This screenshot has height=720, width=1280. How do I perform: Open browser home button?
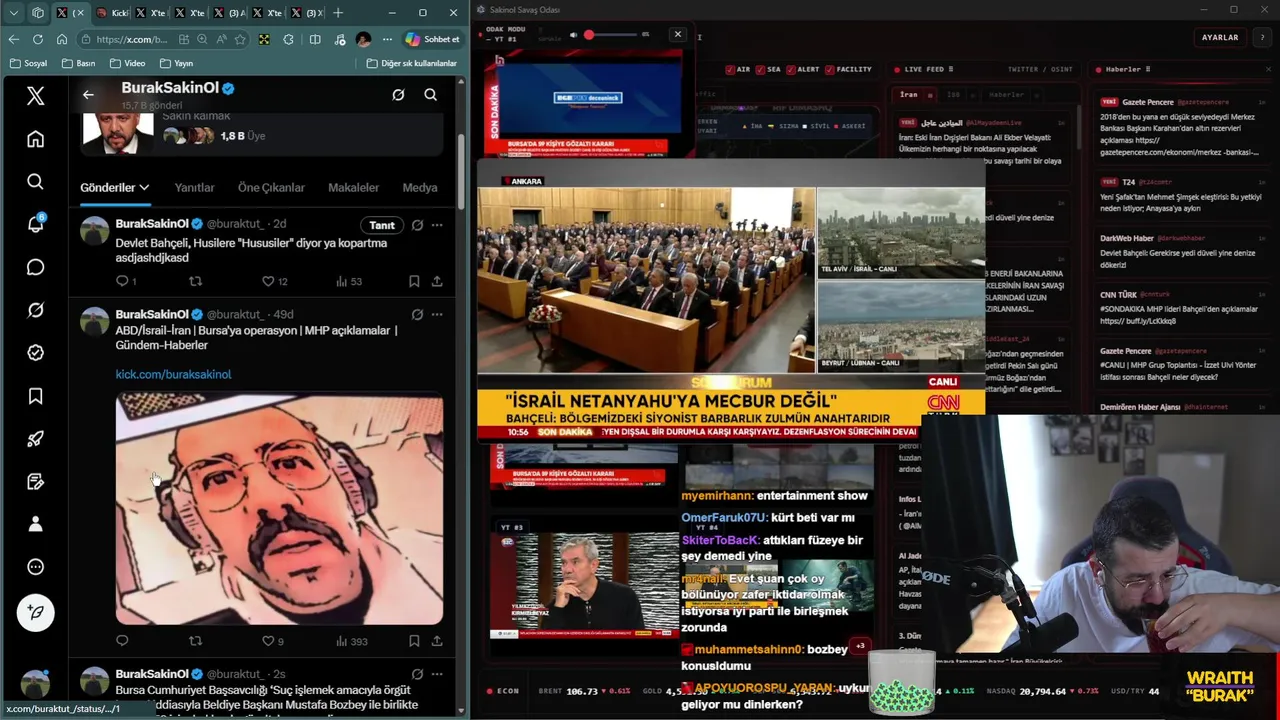(62, 39)
